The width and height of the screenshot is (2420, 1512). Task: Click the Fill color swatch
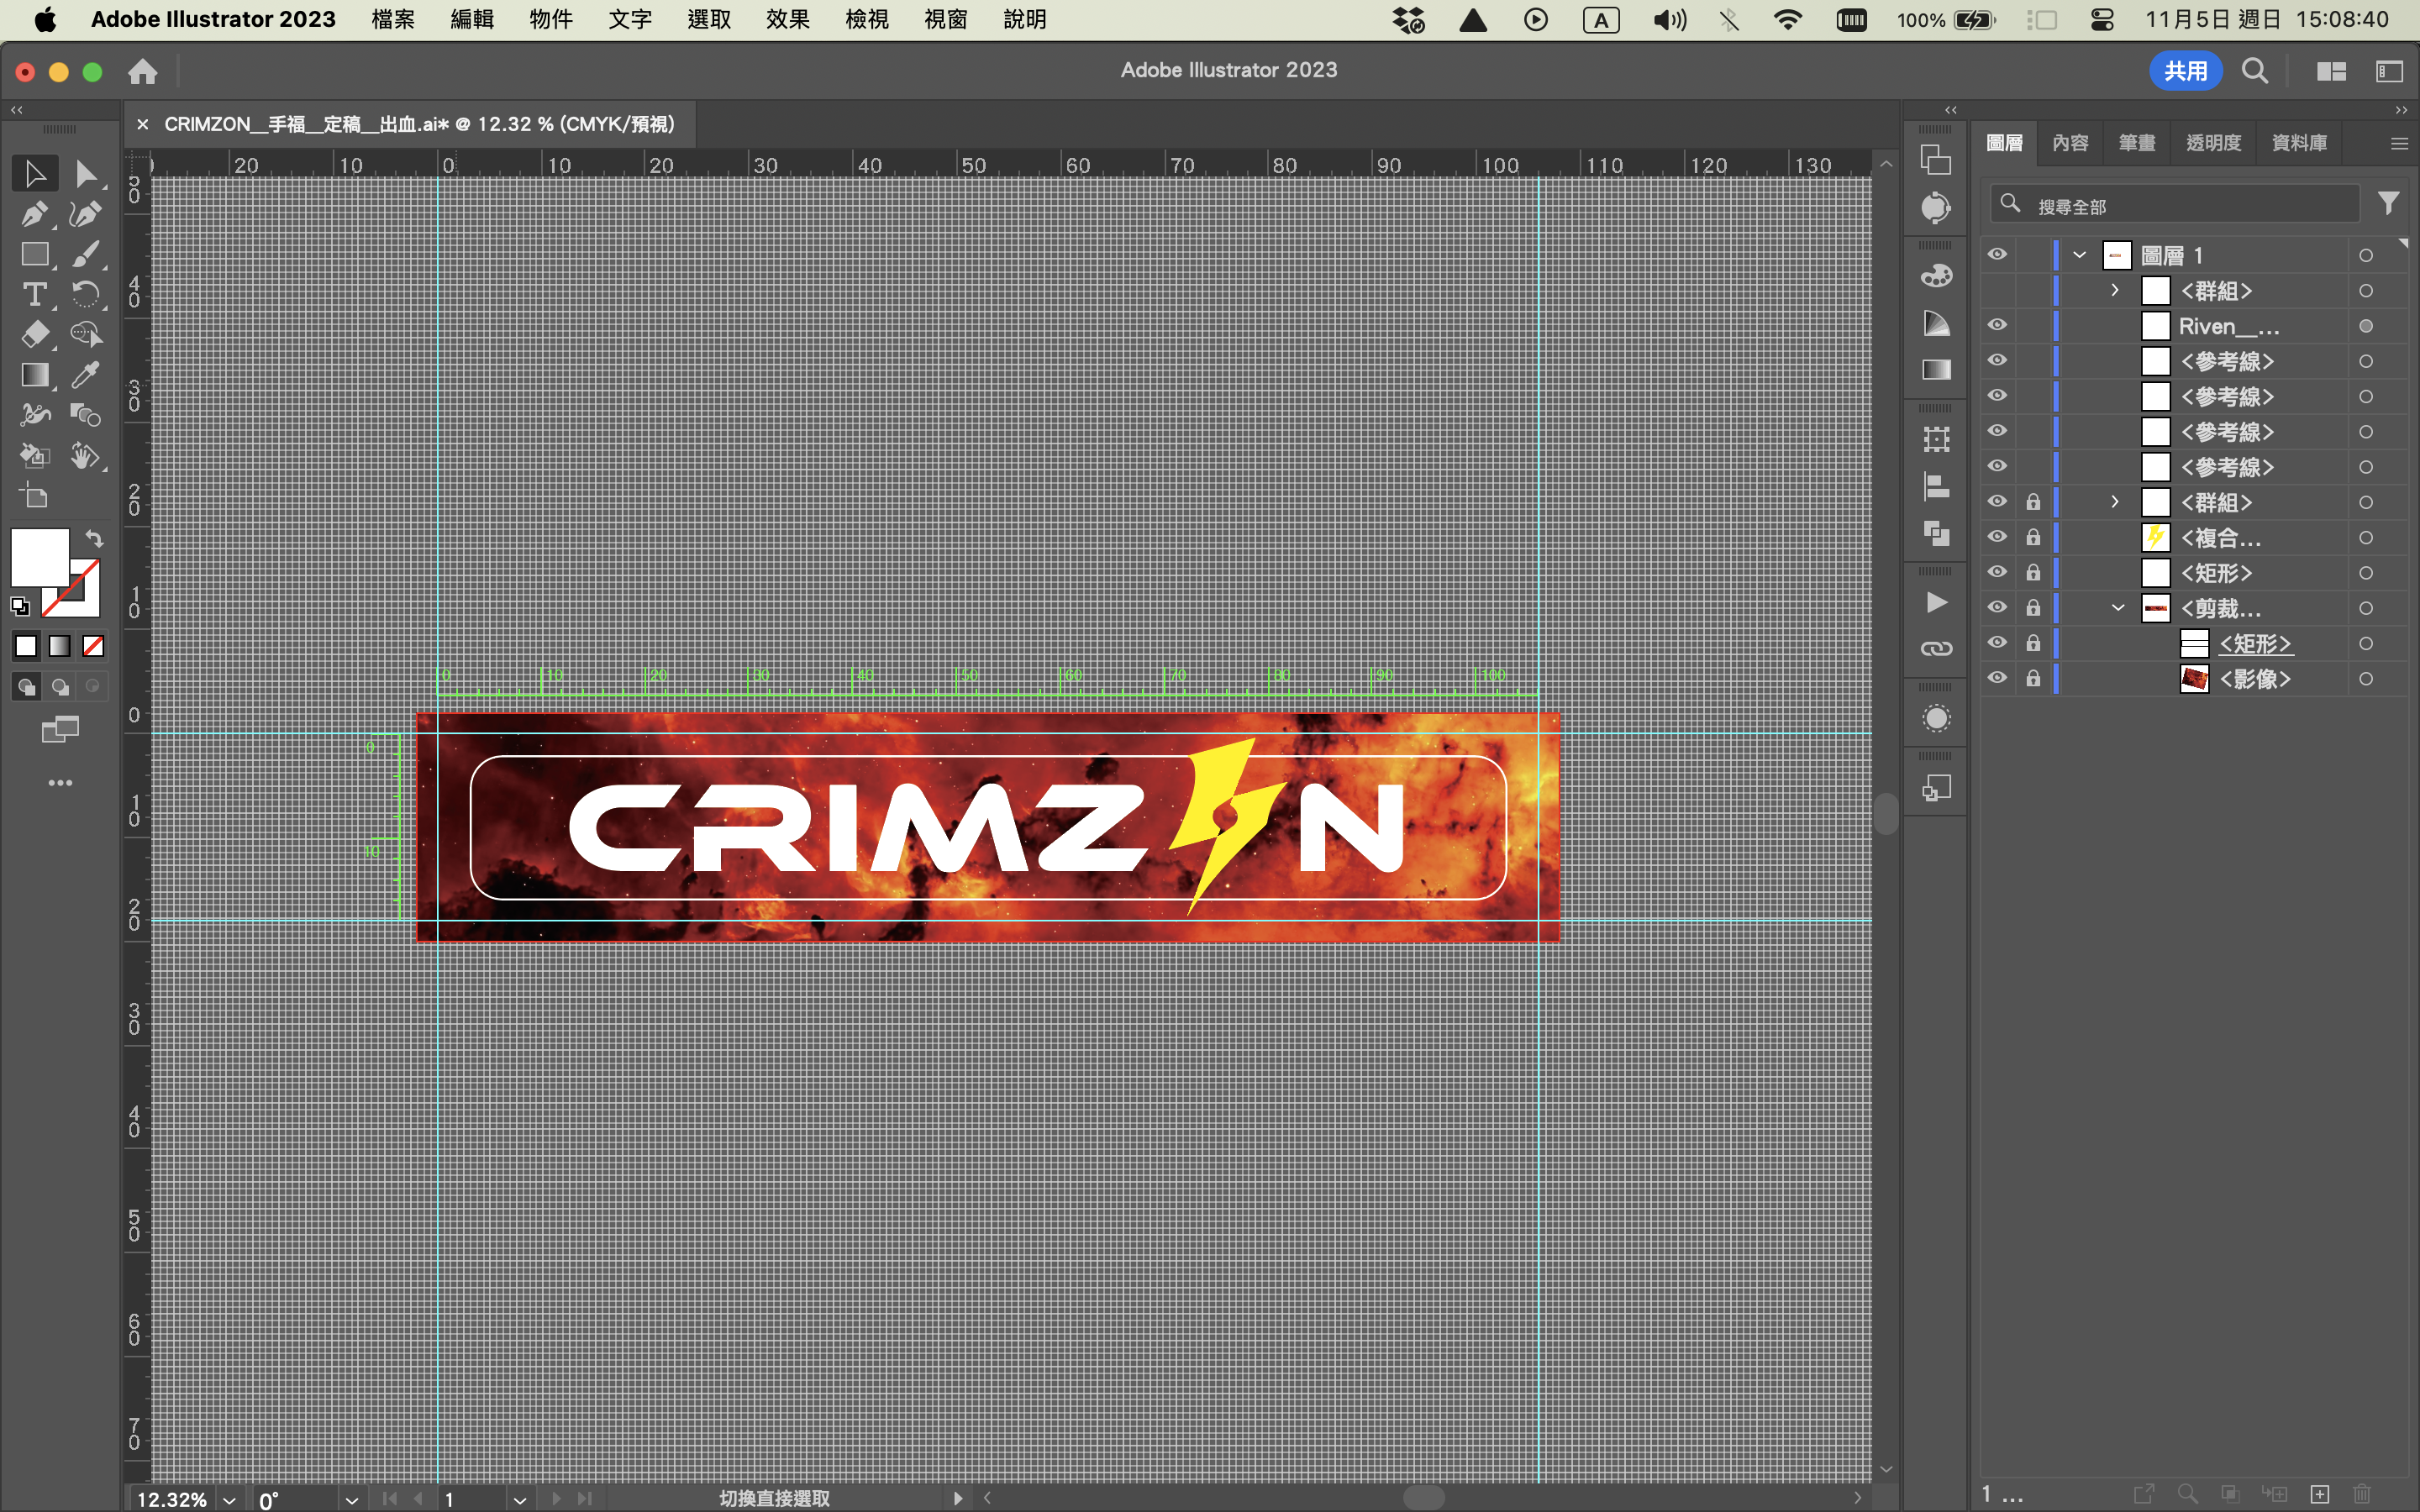point(39,557)
